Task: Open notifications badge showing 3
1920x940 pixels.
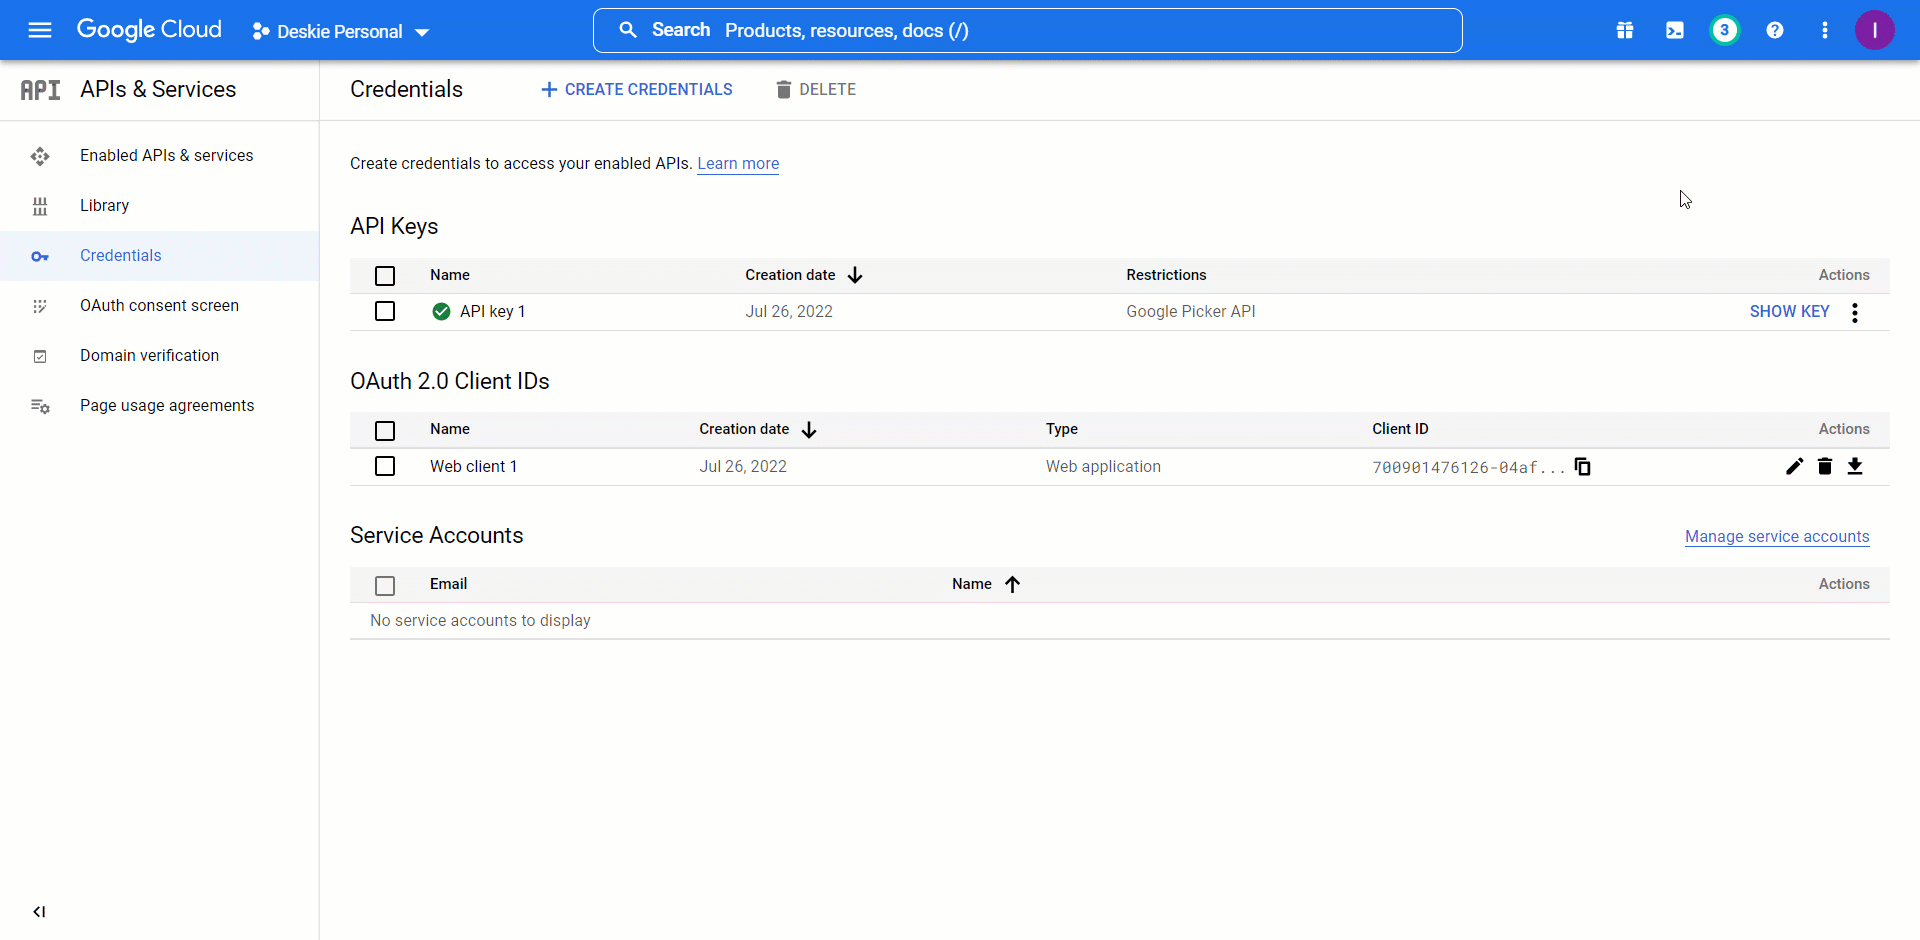Action: pos(1725,30)
